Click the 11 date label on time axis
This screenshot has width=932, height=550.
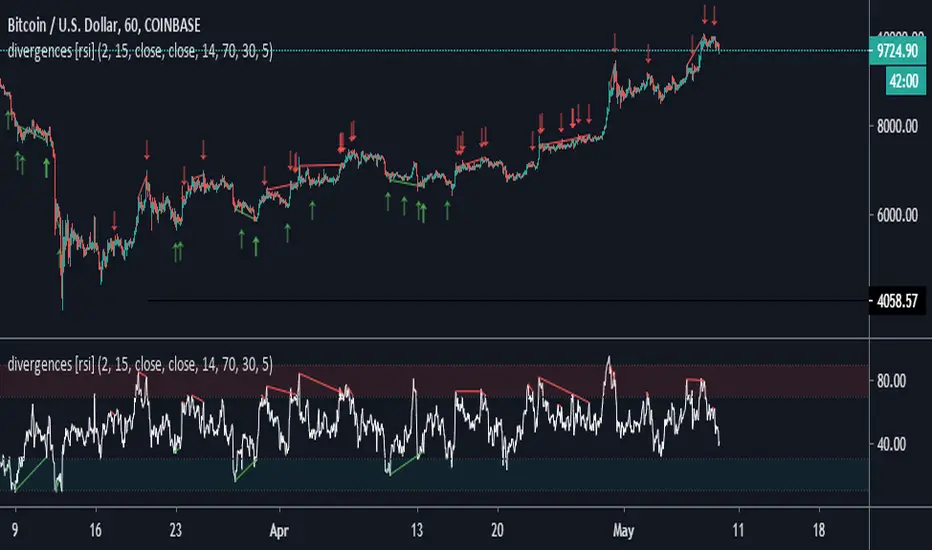coord(738,530)
